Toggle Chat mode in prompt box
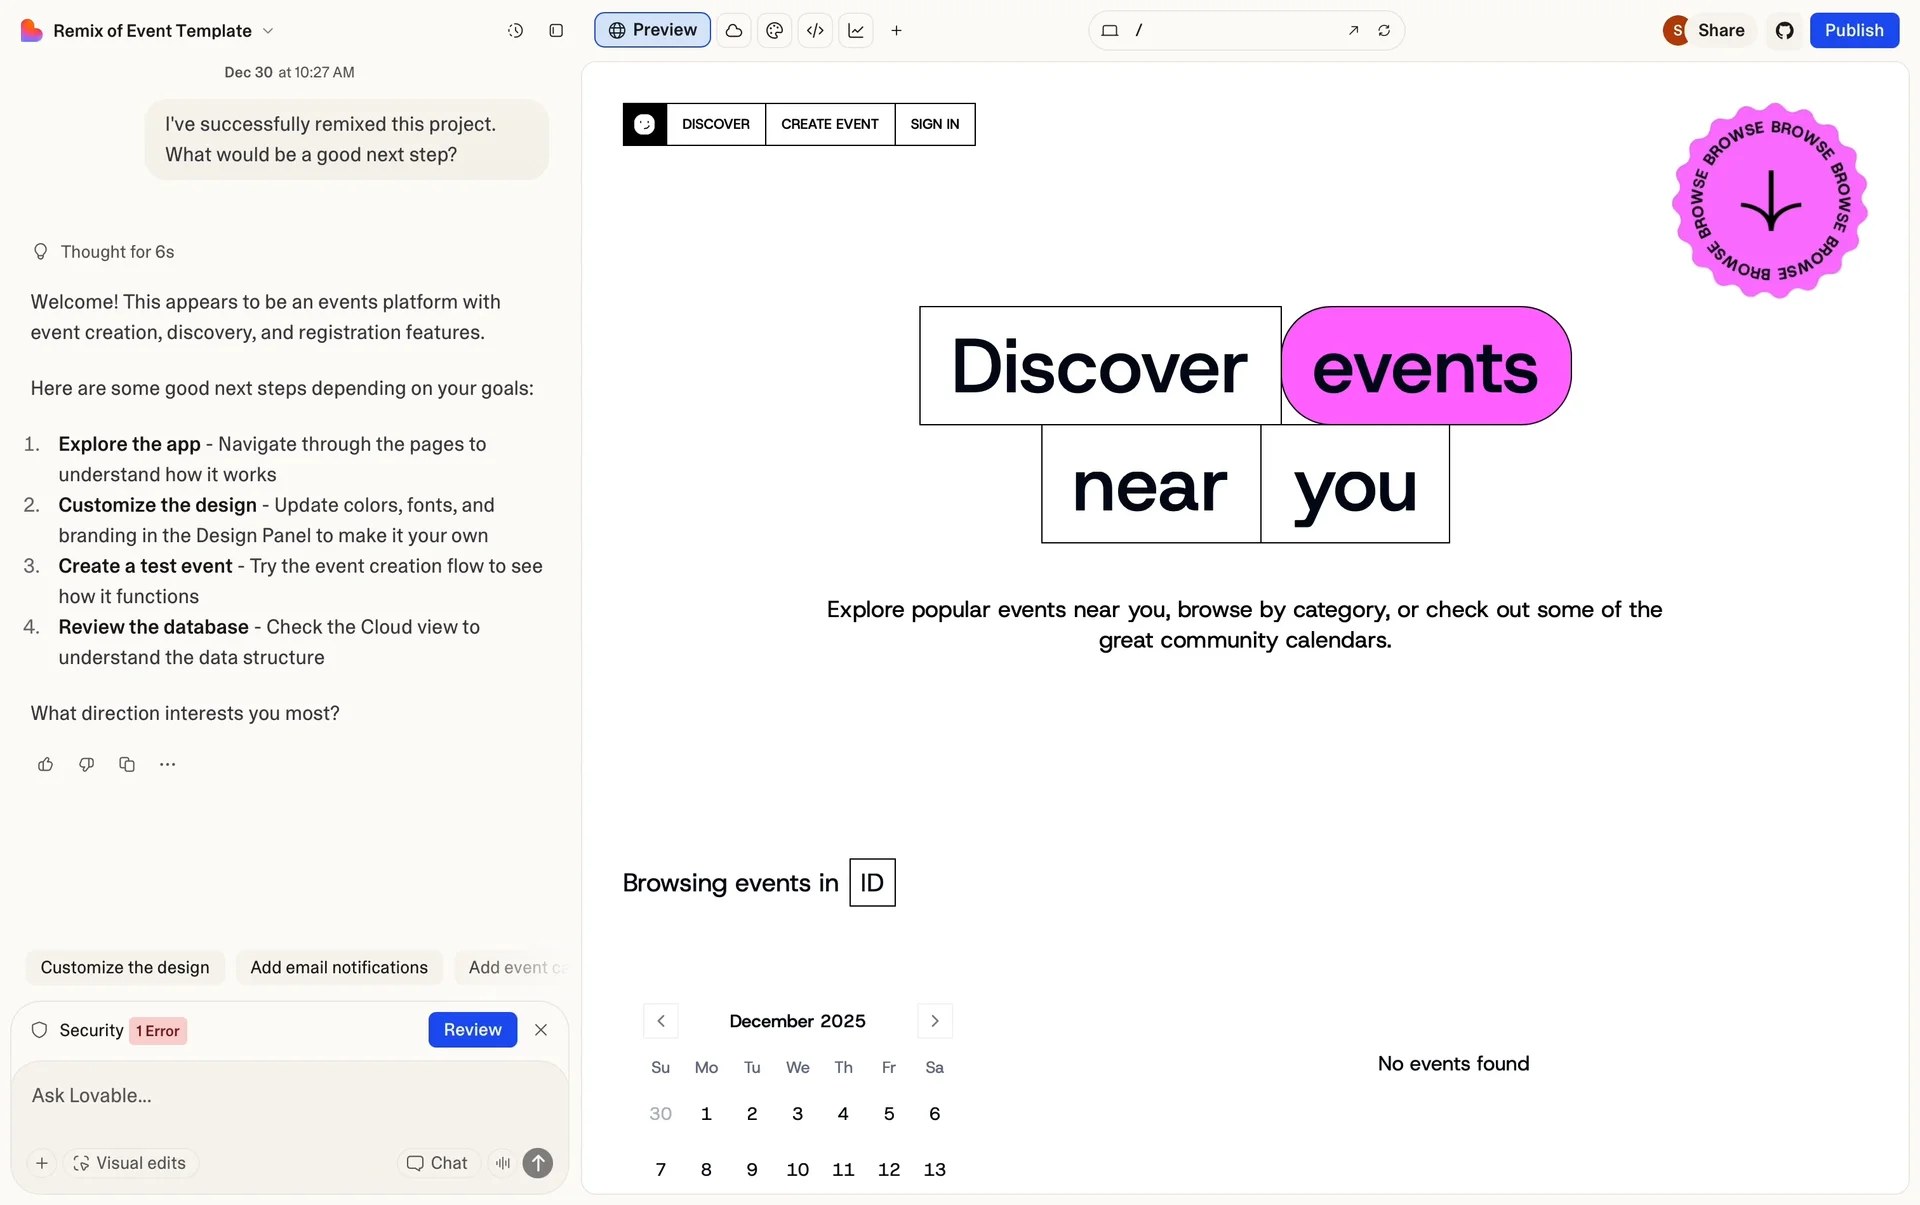 click(x=437, y=1163)
